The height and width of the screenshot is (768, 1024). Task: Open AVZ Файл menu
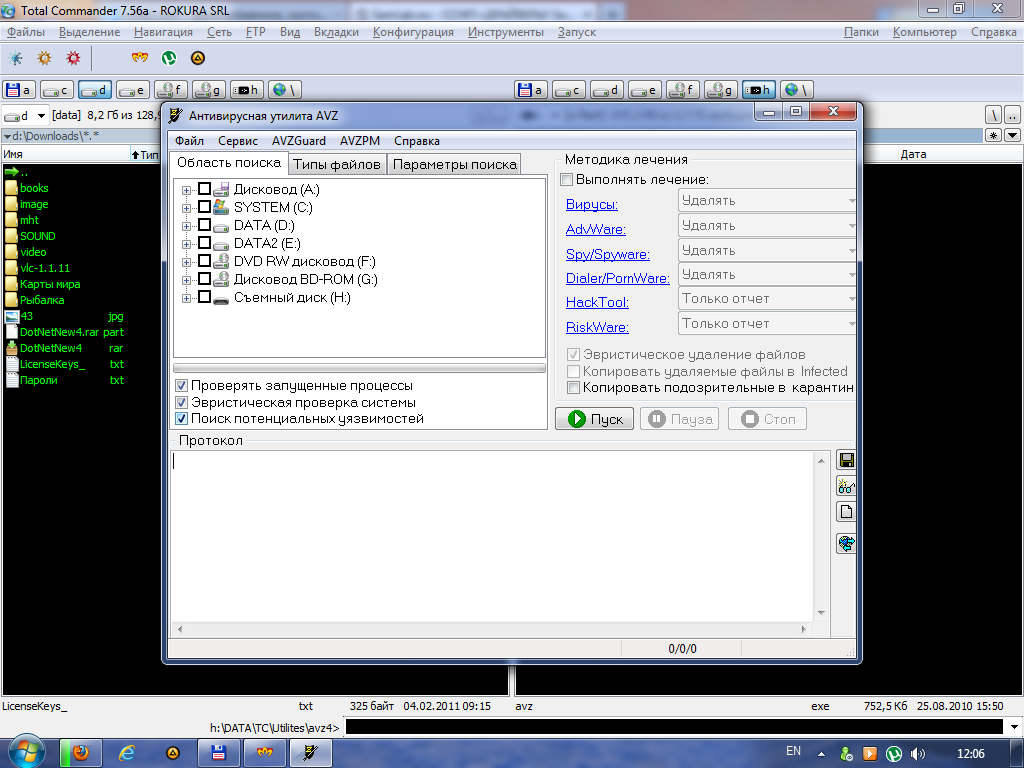pyautogui.click(x=189, y=141)
